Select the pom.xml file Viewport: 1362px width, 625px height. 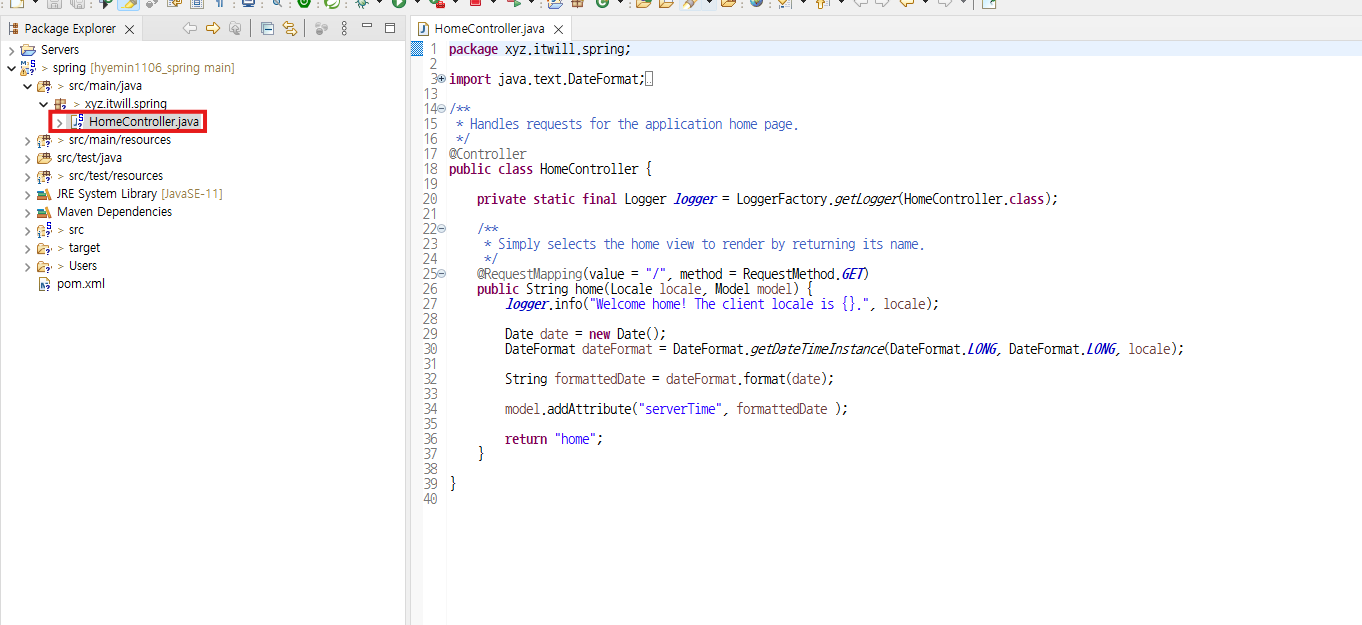[x=80, y=284]
